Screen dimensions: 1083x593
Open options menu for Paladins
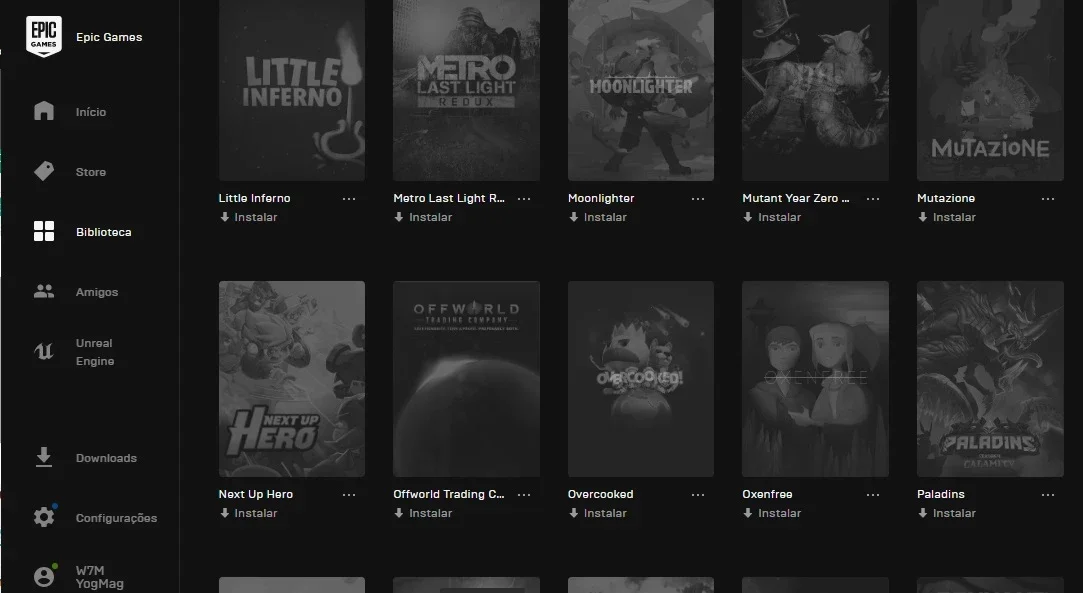1048,495
